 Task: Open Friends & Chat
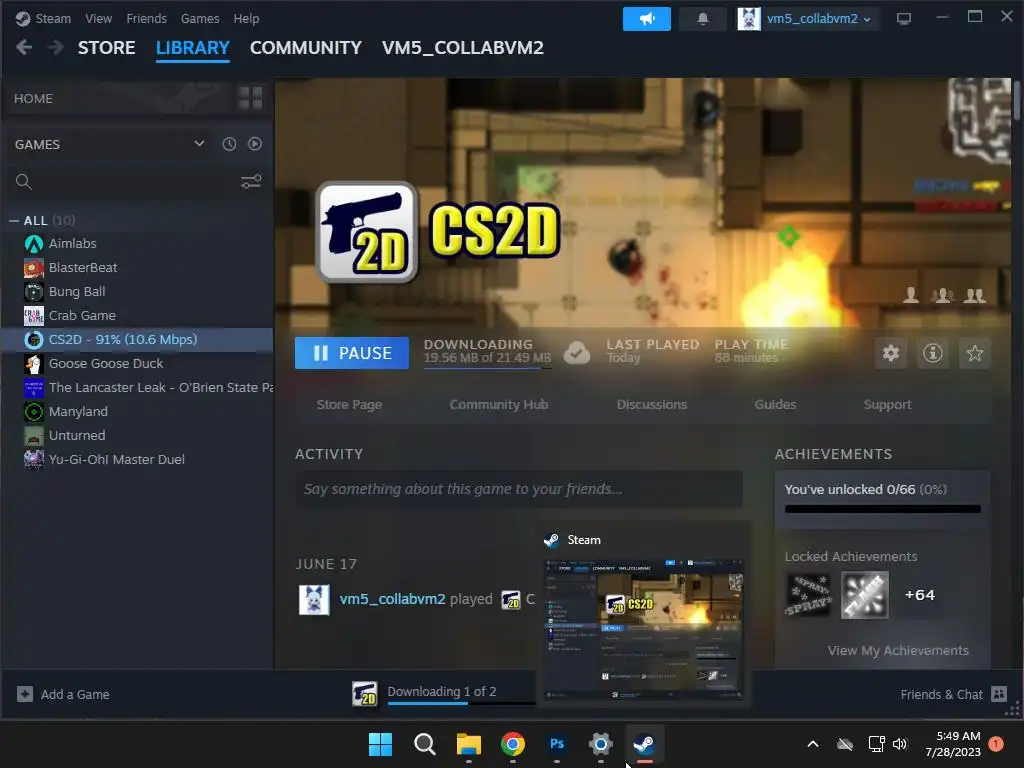[941, 694]
